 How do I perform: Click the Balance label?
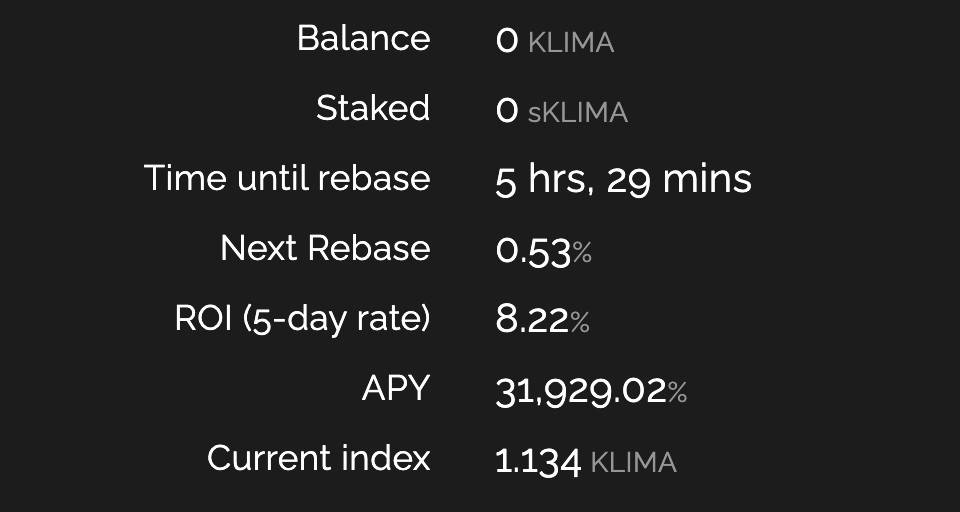tap(364, 39)
